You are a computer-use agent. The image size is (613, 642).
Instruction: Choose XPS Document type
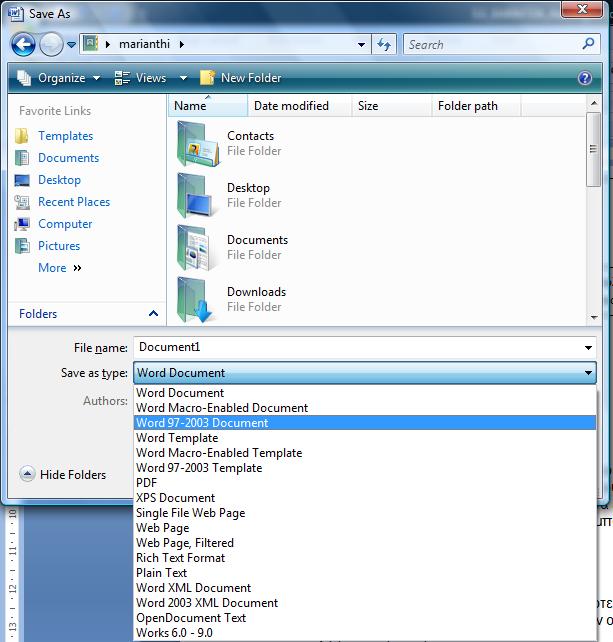click(x=364, y=498)
